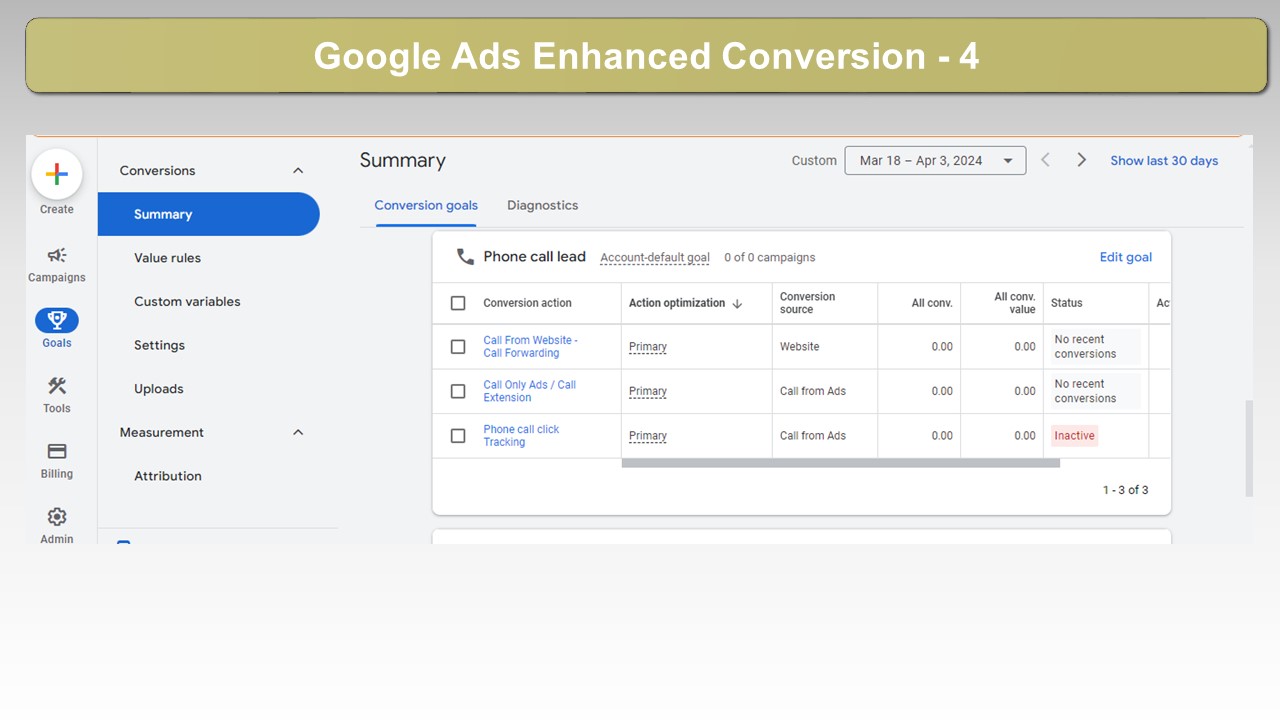Collapse the Measurement section chevron
This screenshot has width=1280, height=720.
pyautogui.click(x=297, y=433)
